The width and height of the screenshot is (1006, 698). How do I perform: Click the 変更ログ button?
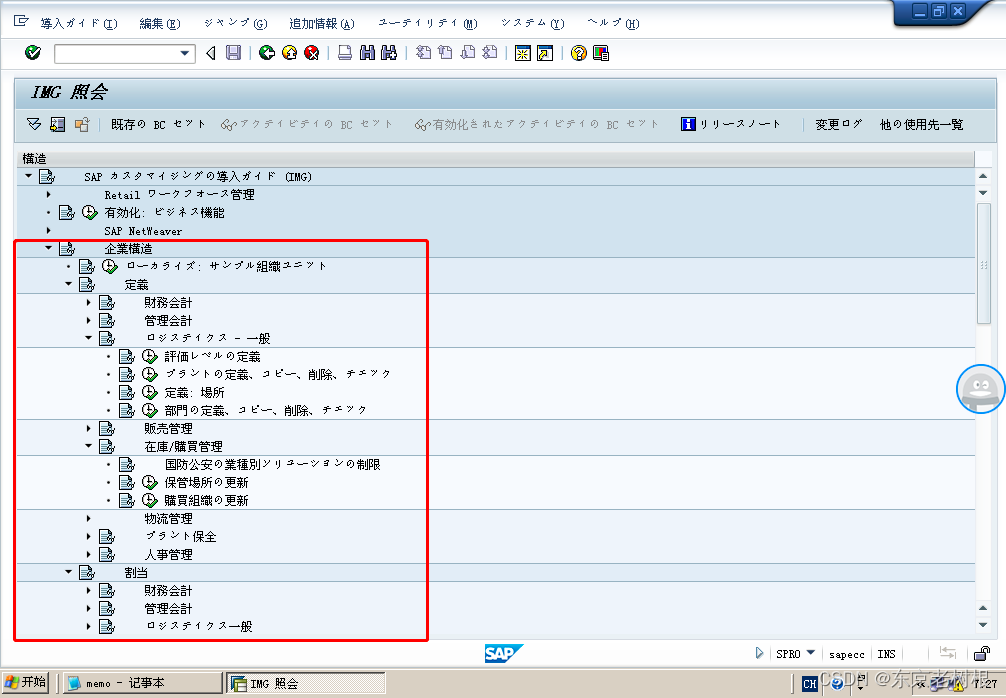839,124
